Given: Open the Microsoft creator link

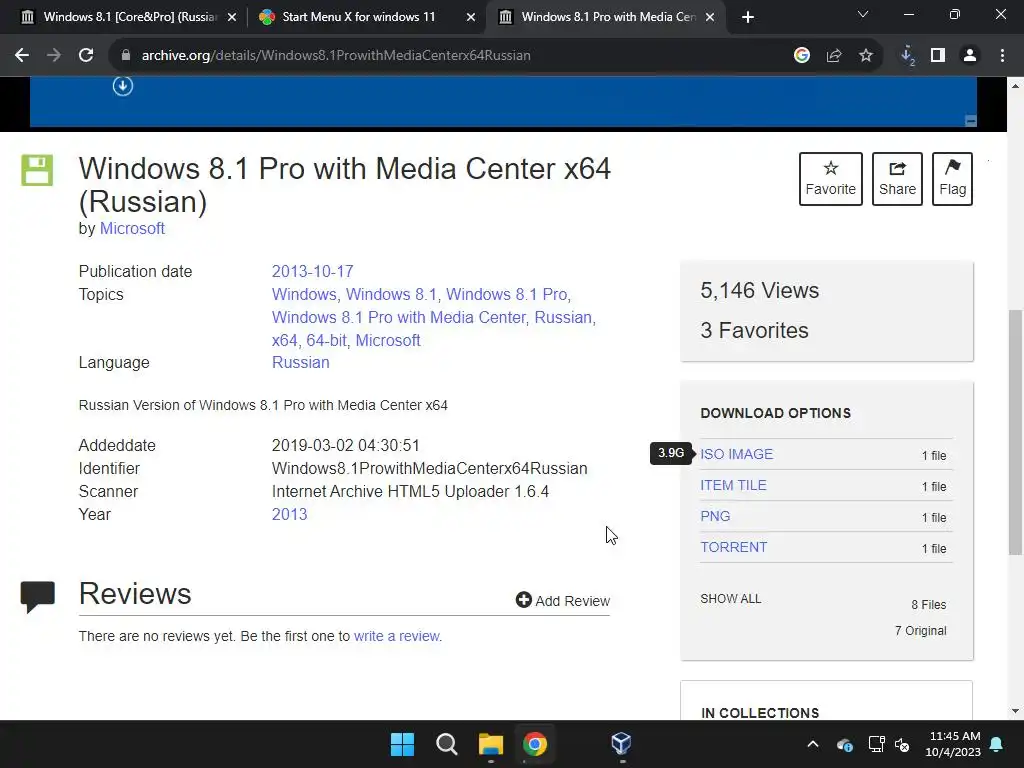Looking at the screenshot, I should 132,229.
